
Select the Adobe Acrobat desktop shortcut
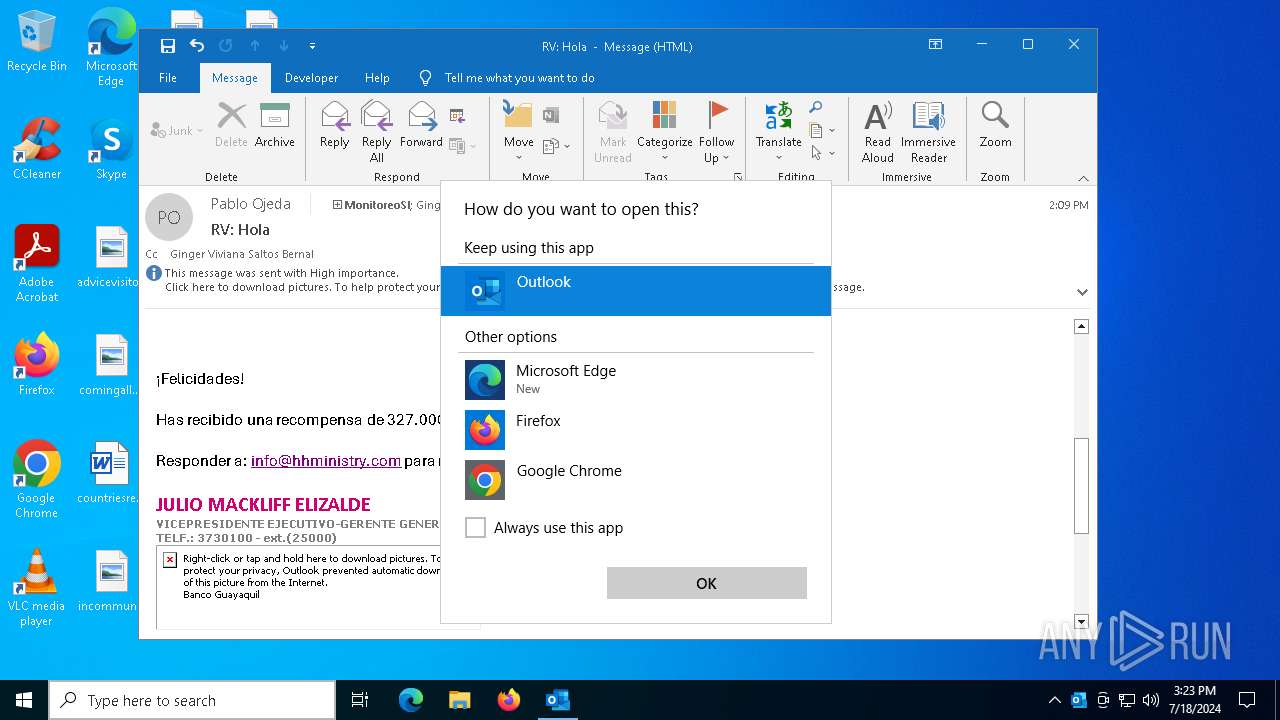pyautogui.click(x=37, y=264)
